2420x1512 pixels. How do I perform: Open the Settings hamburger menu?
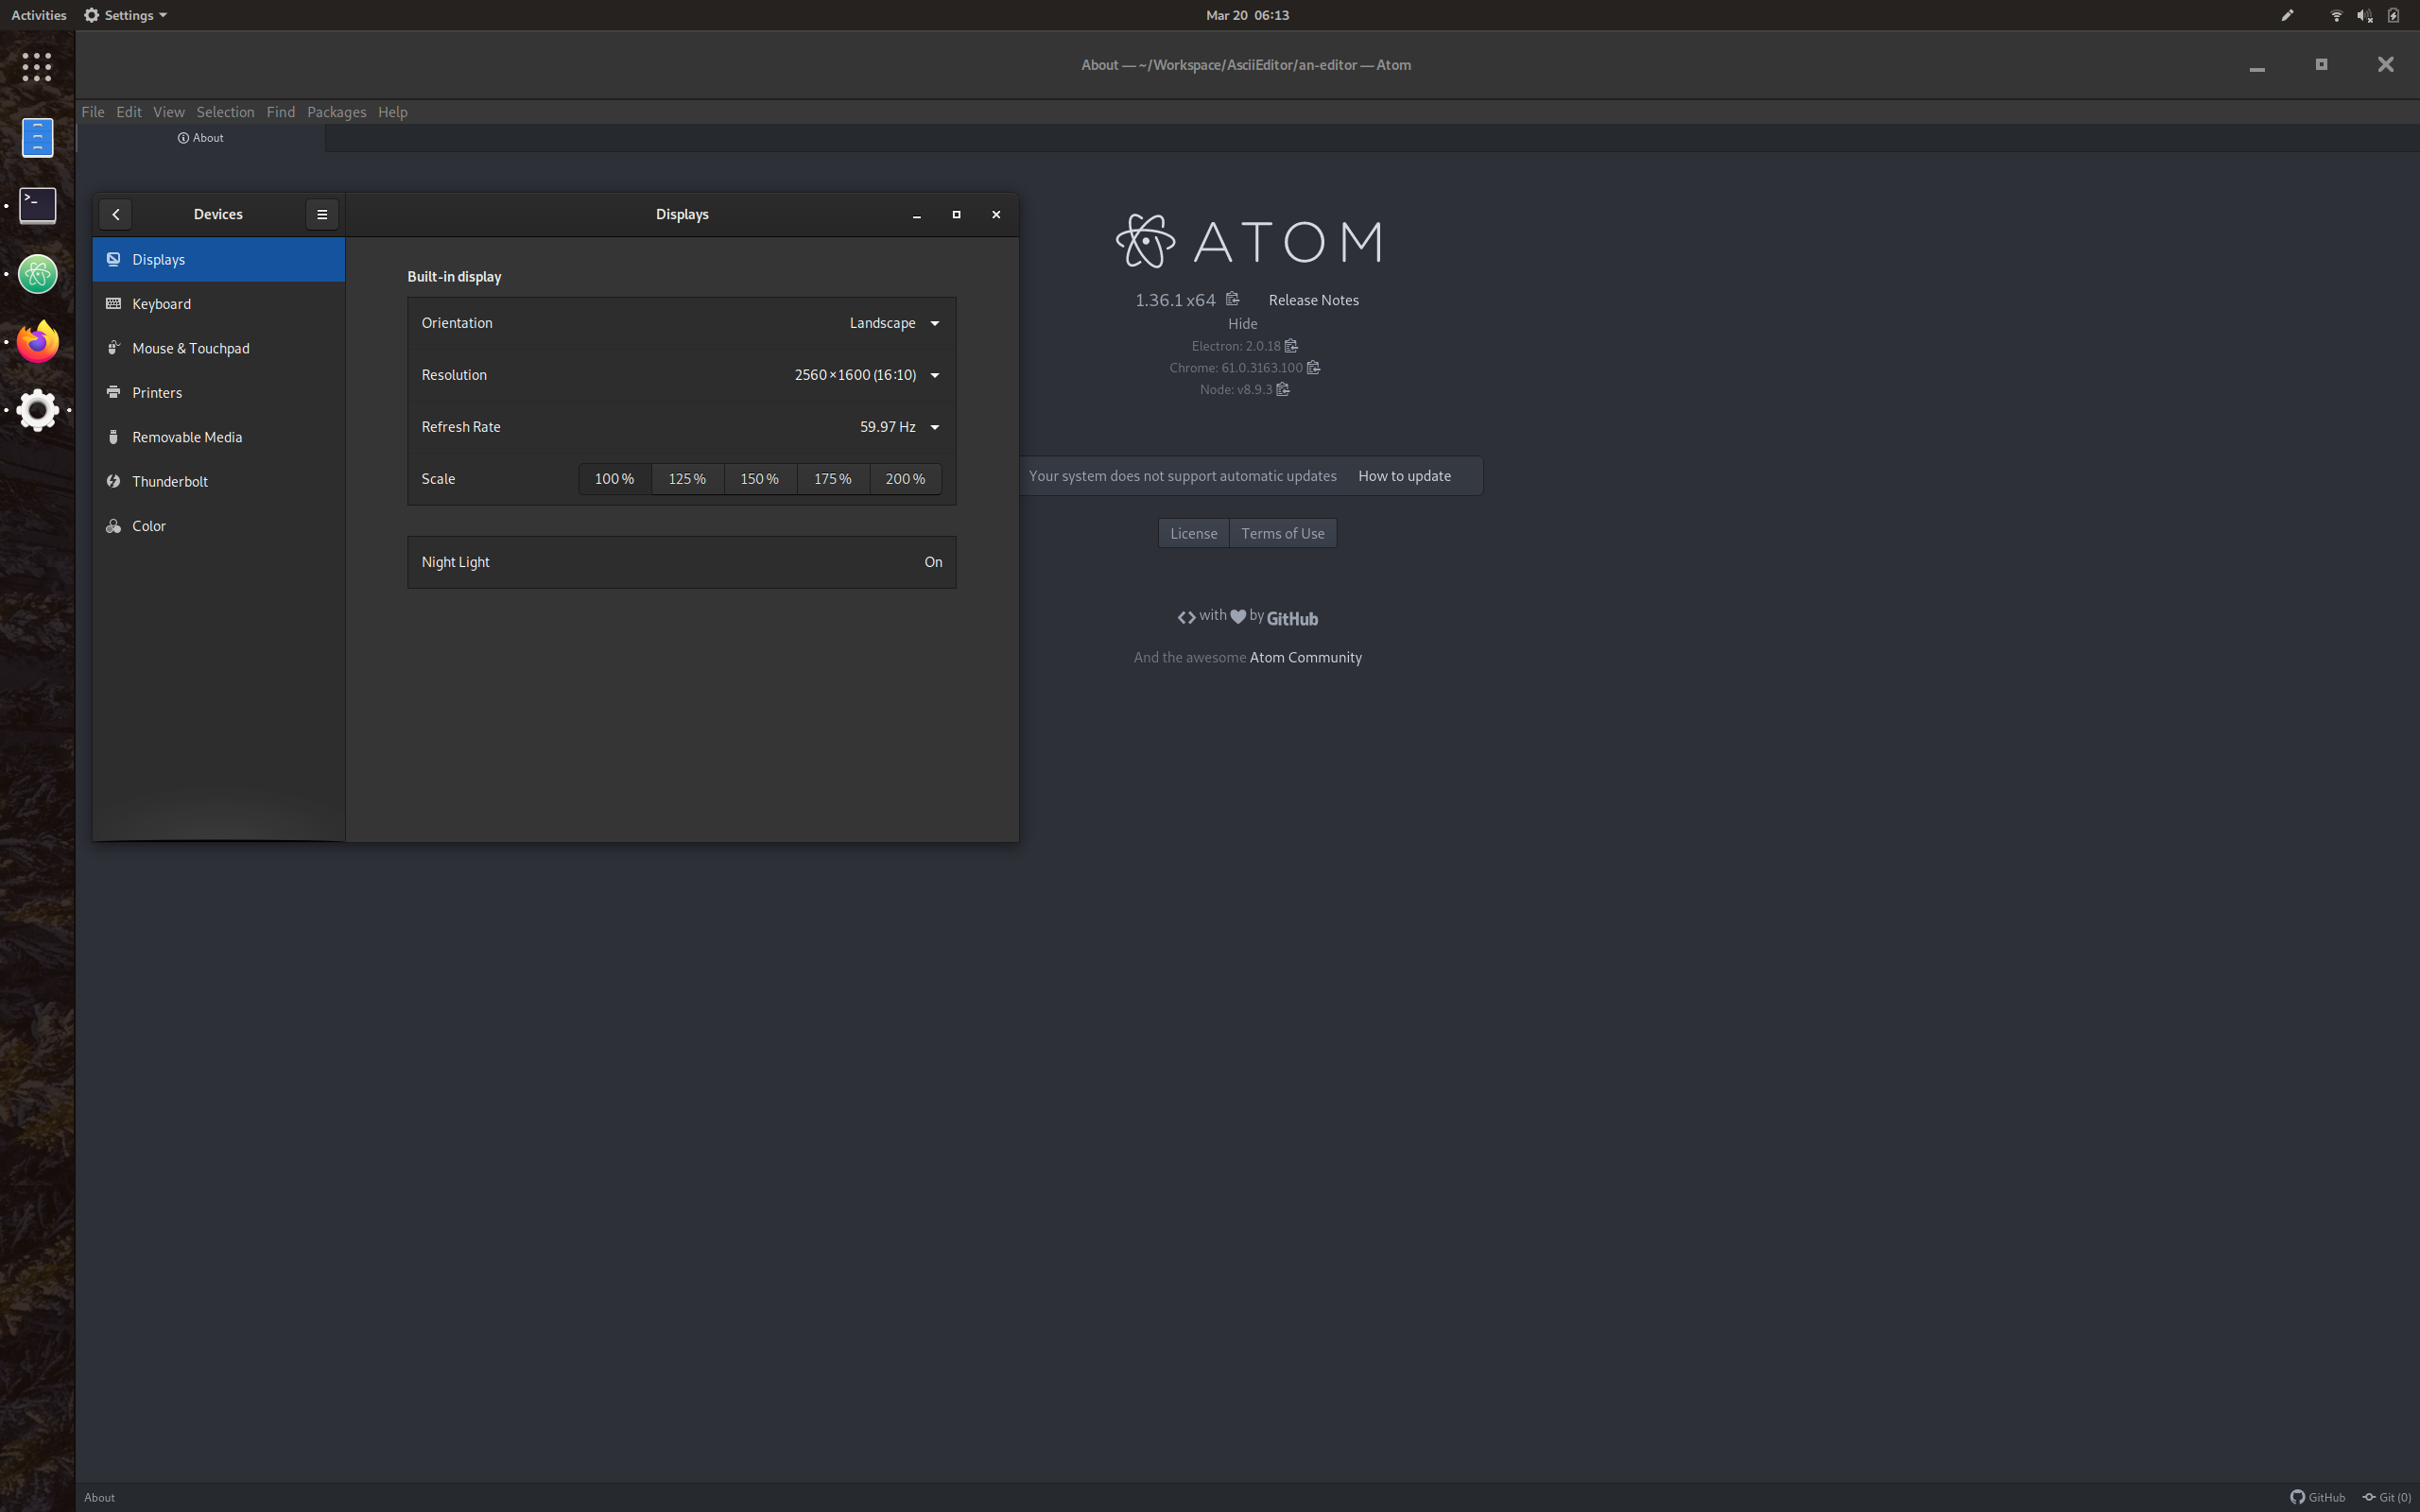[322, 214]
